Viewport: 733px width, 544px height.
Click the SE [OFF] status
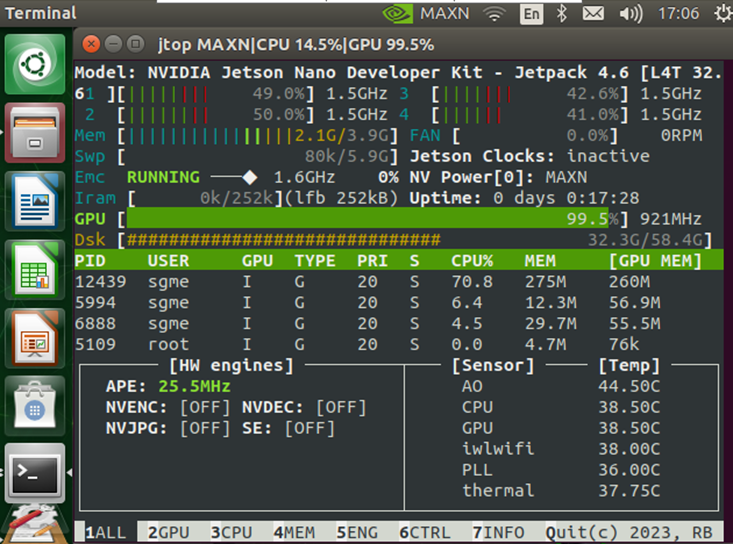click(310, 428)
